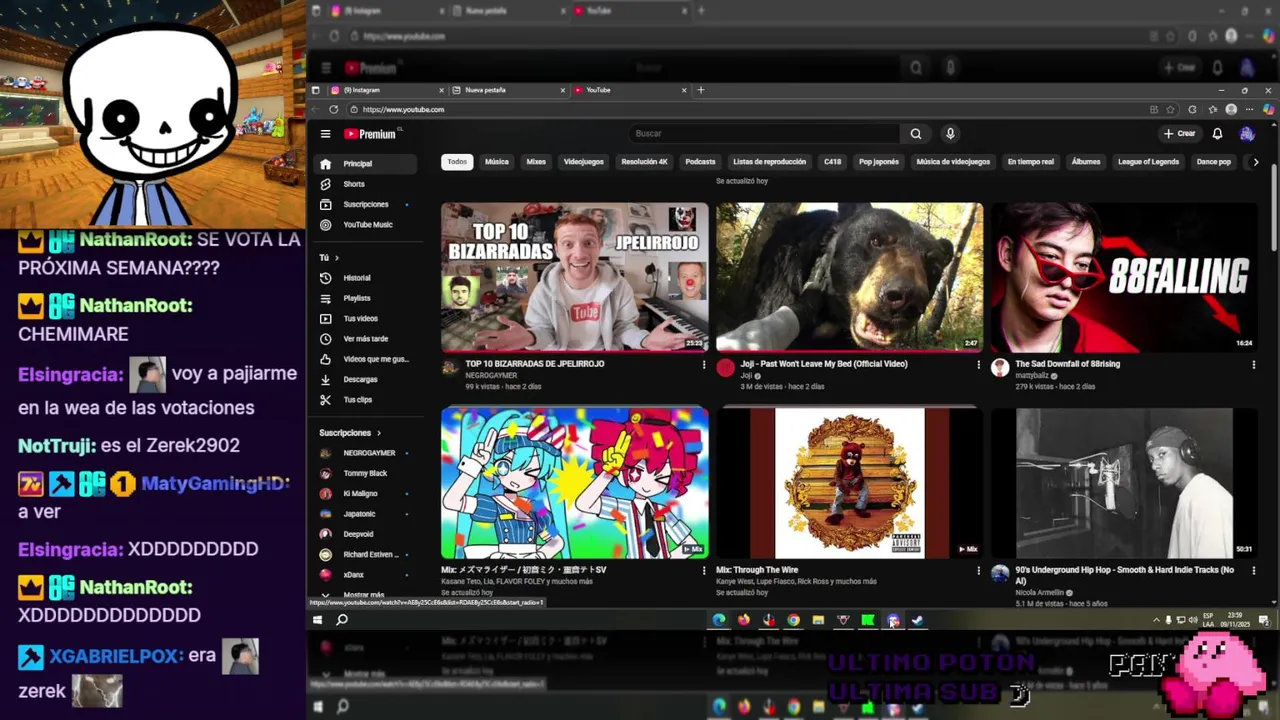The height and width of the screenshot is (720, 1280).
Task: Open three-dot menu for 90's Underground Hip Hop video
Action: 1253,571
